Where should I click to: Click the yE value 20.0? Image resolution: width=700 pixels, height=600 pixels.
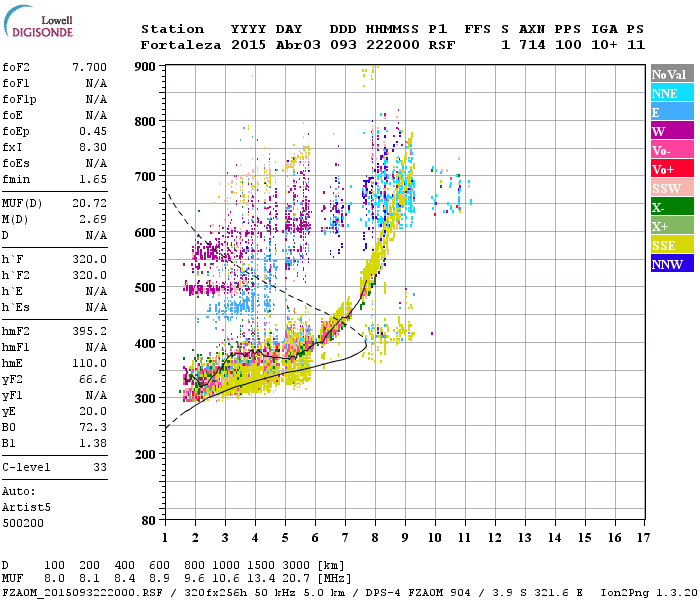pyautogui.click(x=93, y=411)
